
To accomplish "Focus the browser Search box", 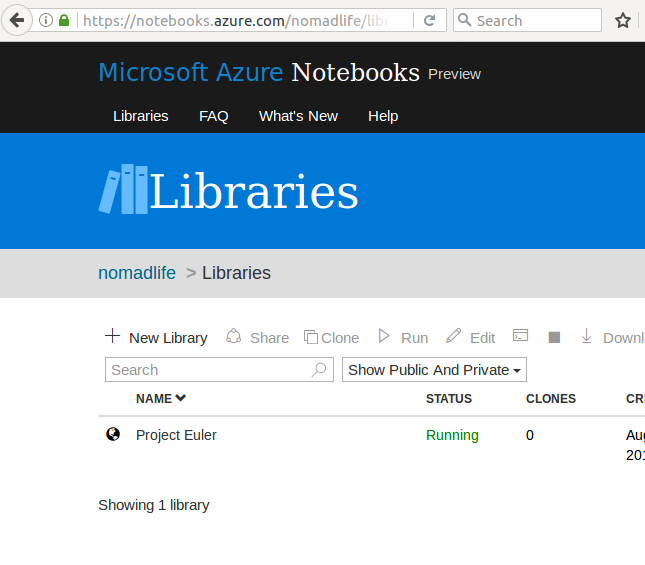I will click(x=527, y=20).
